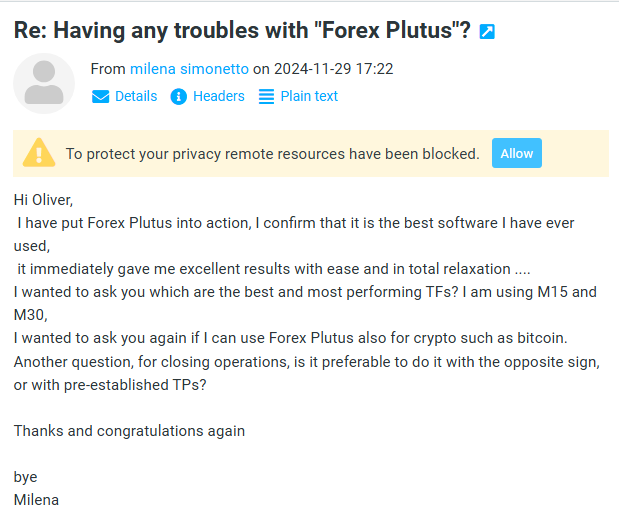Open sender milena simonetto link

coord(189,69)
